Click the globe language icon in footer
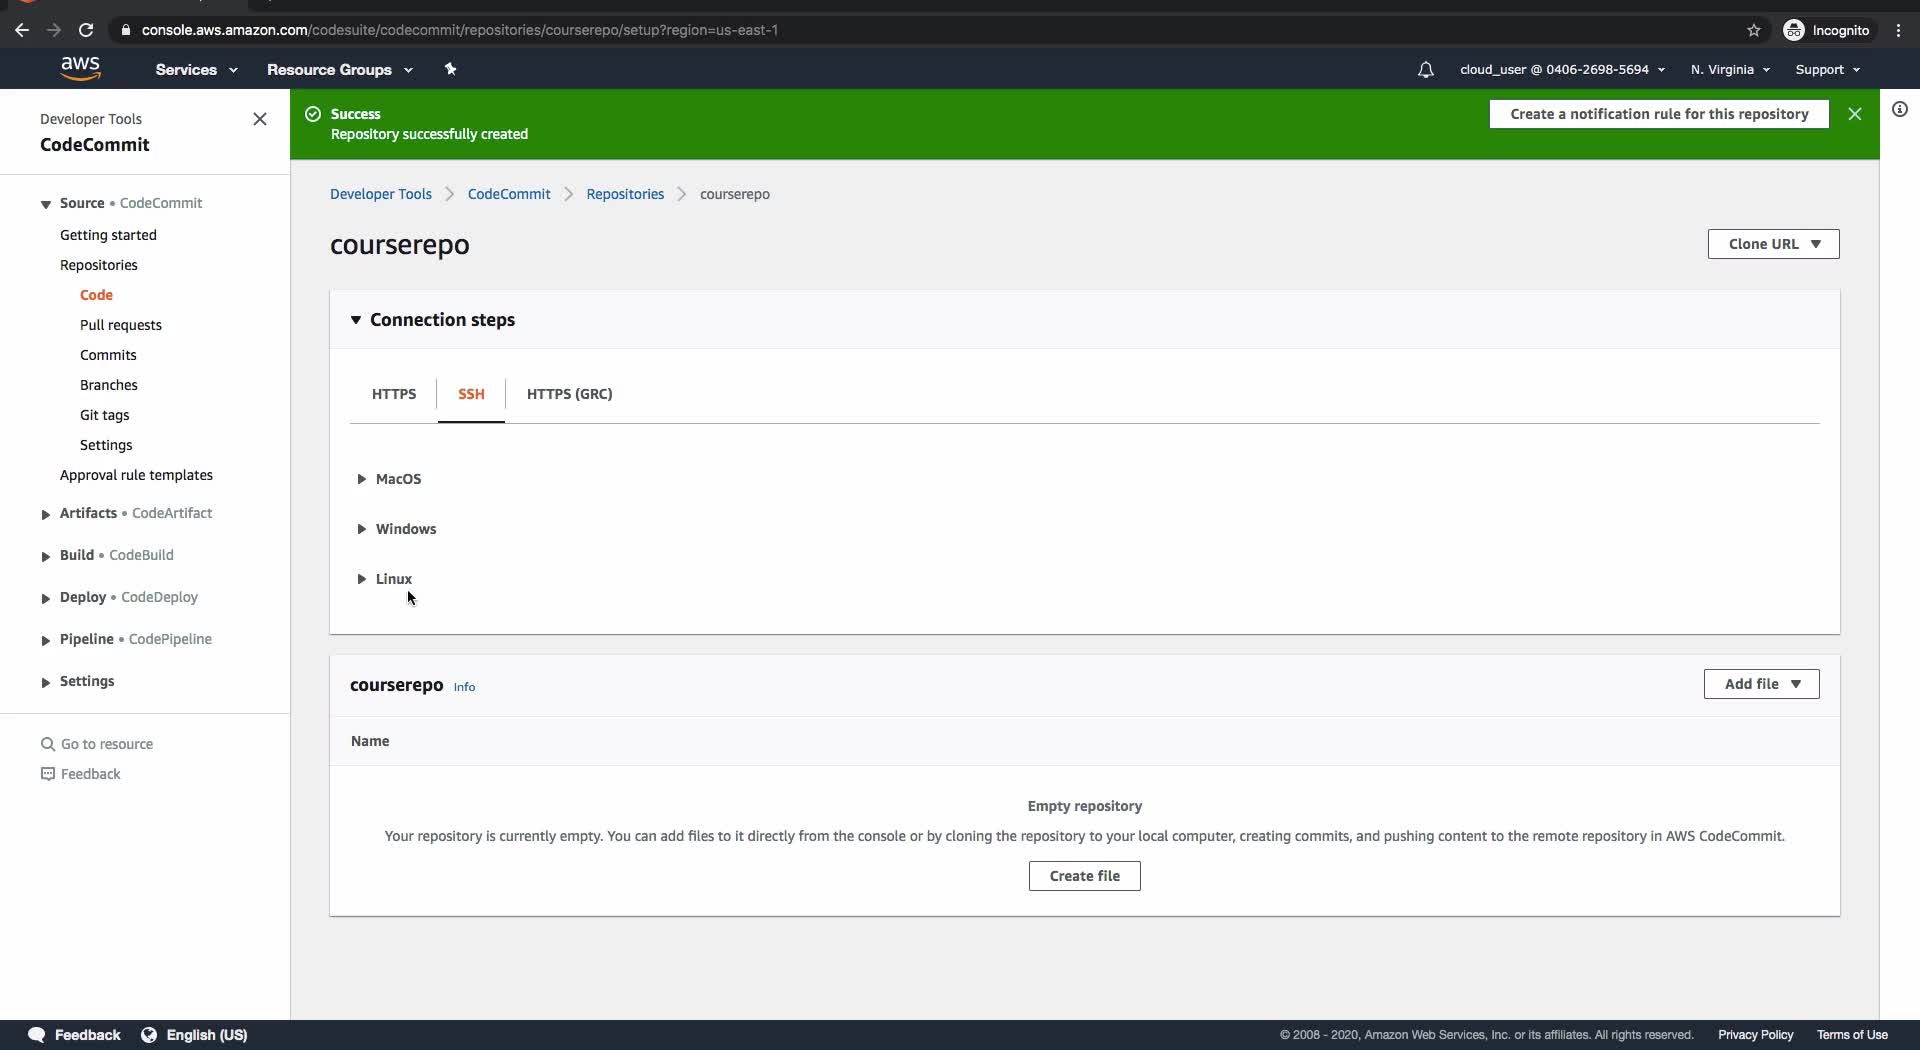The width and height of the screenshot is (1920, 1050). point(149,1035)
